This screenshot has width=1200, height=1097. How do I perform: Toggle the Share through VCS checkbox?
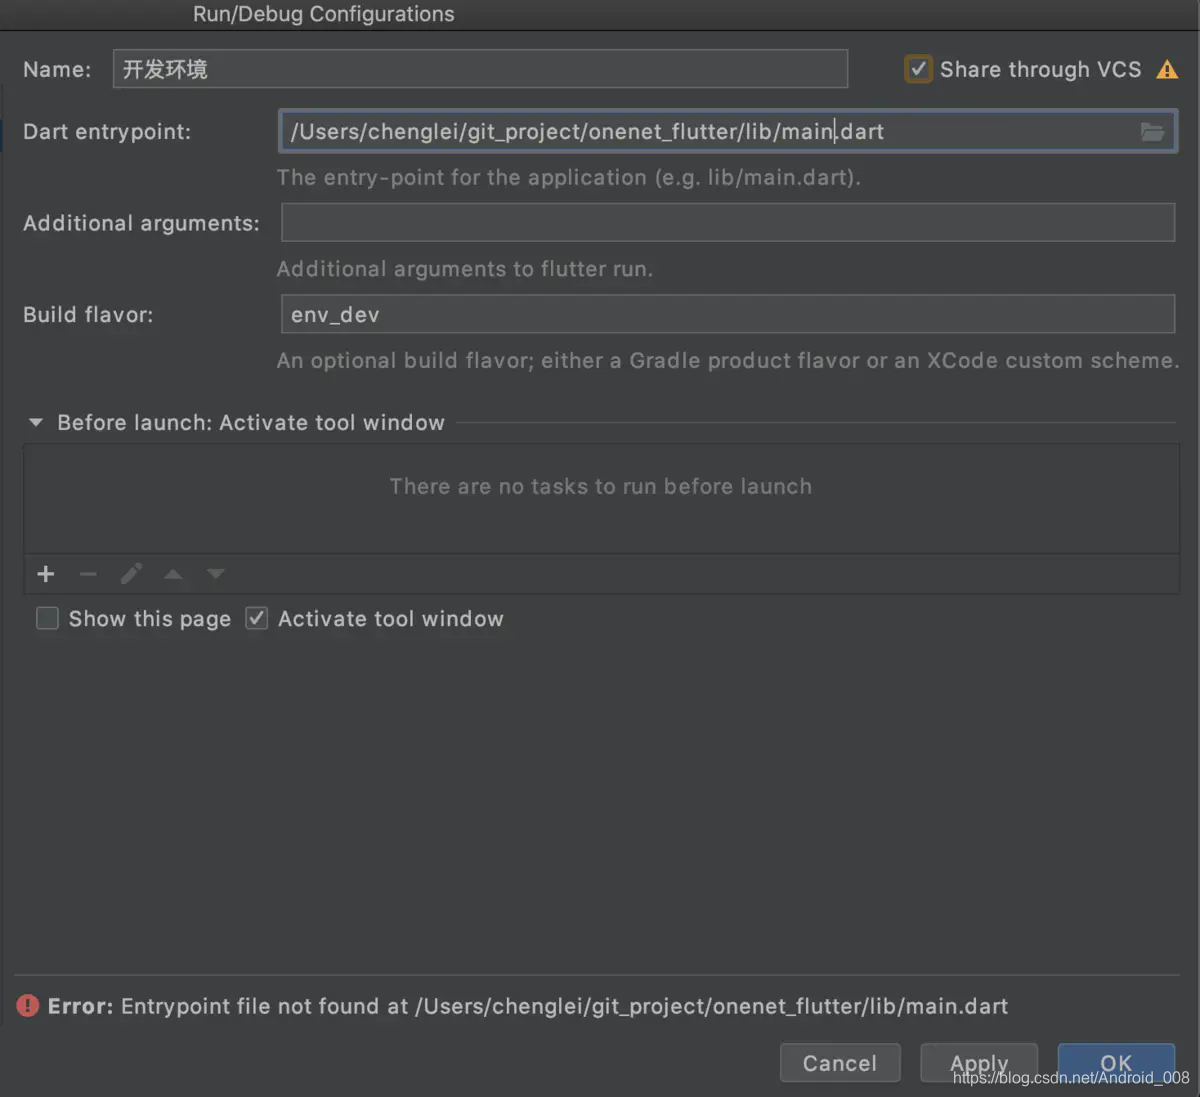pos(918,69)
